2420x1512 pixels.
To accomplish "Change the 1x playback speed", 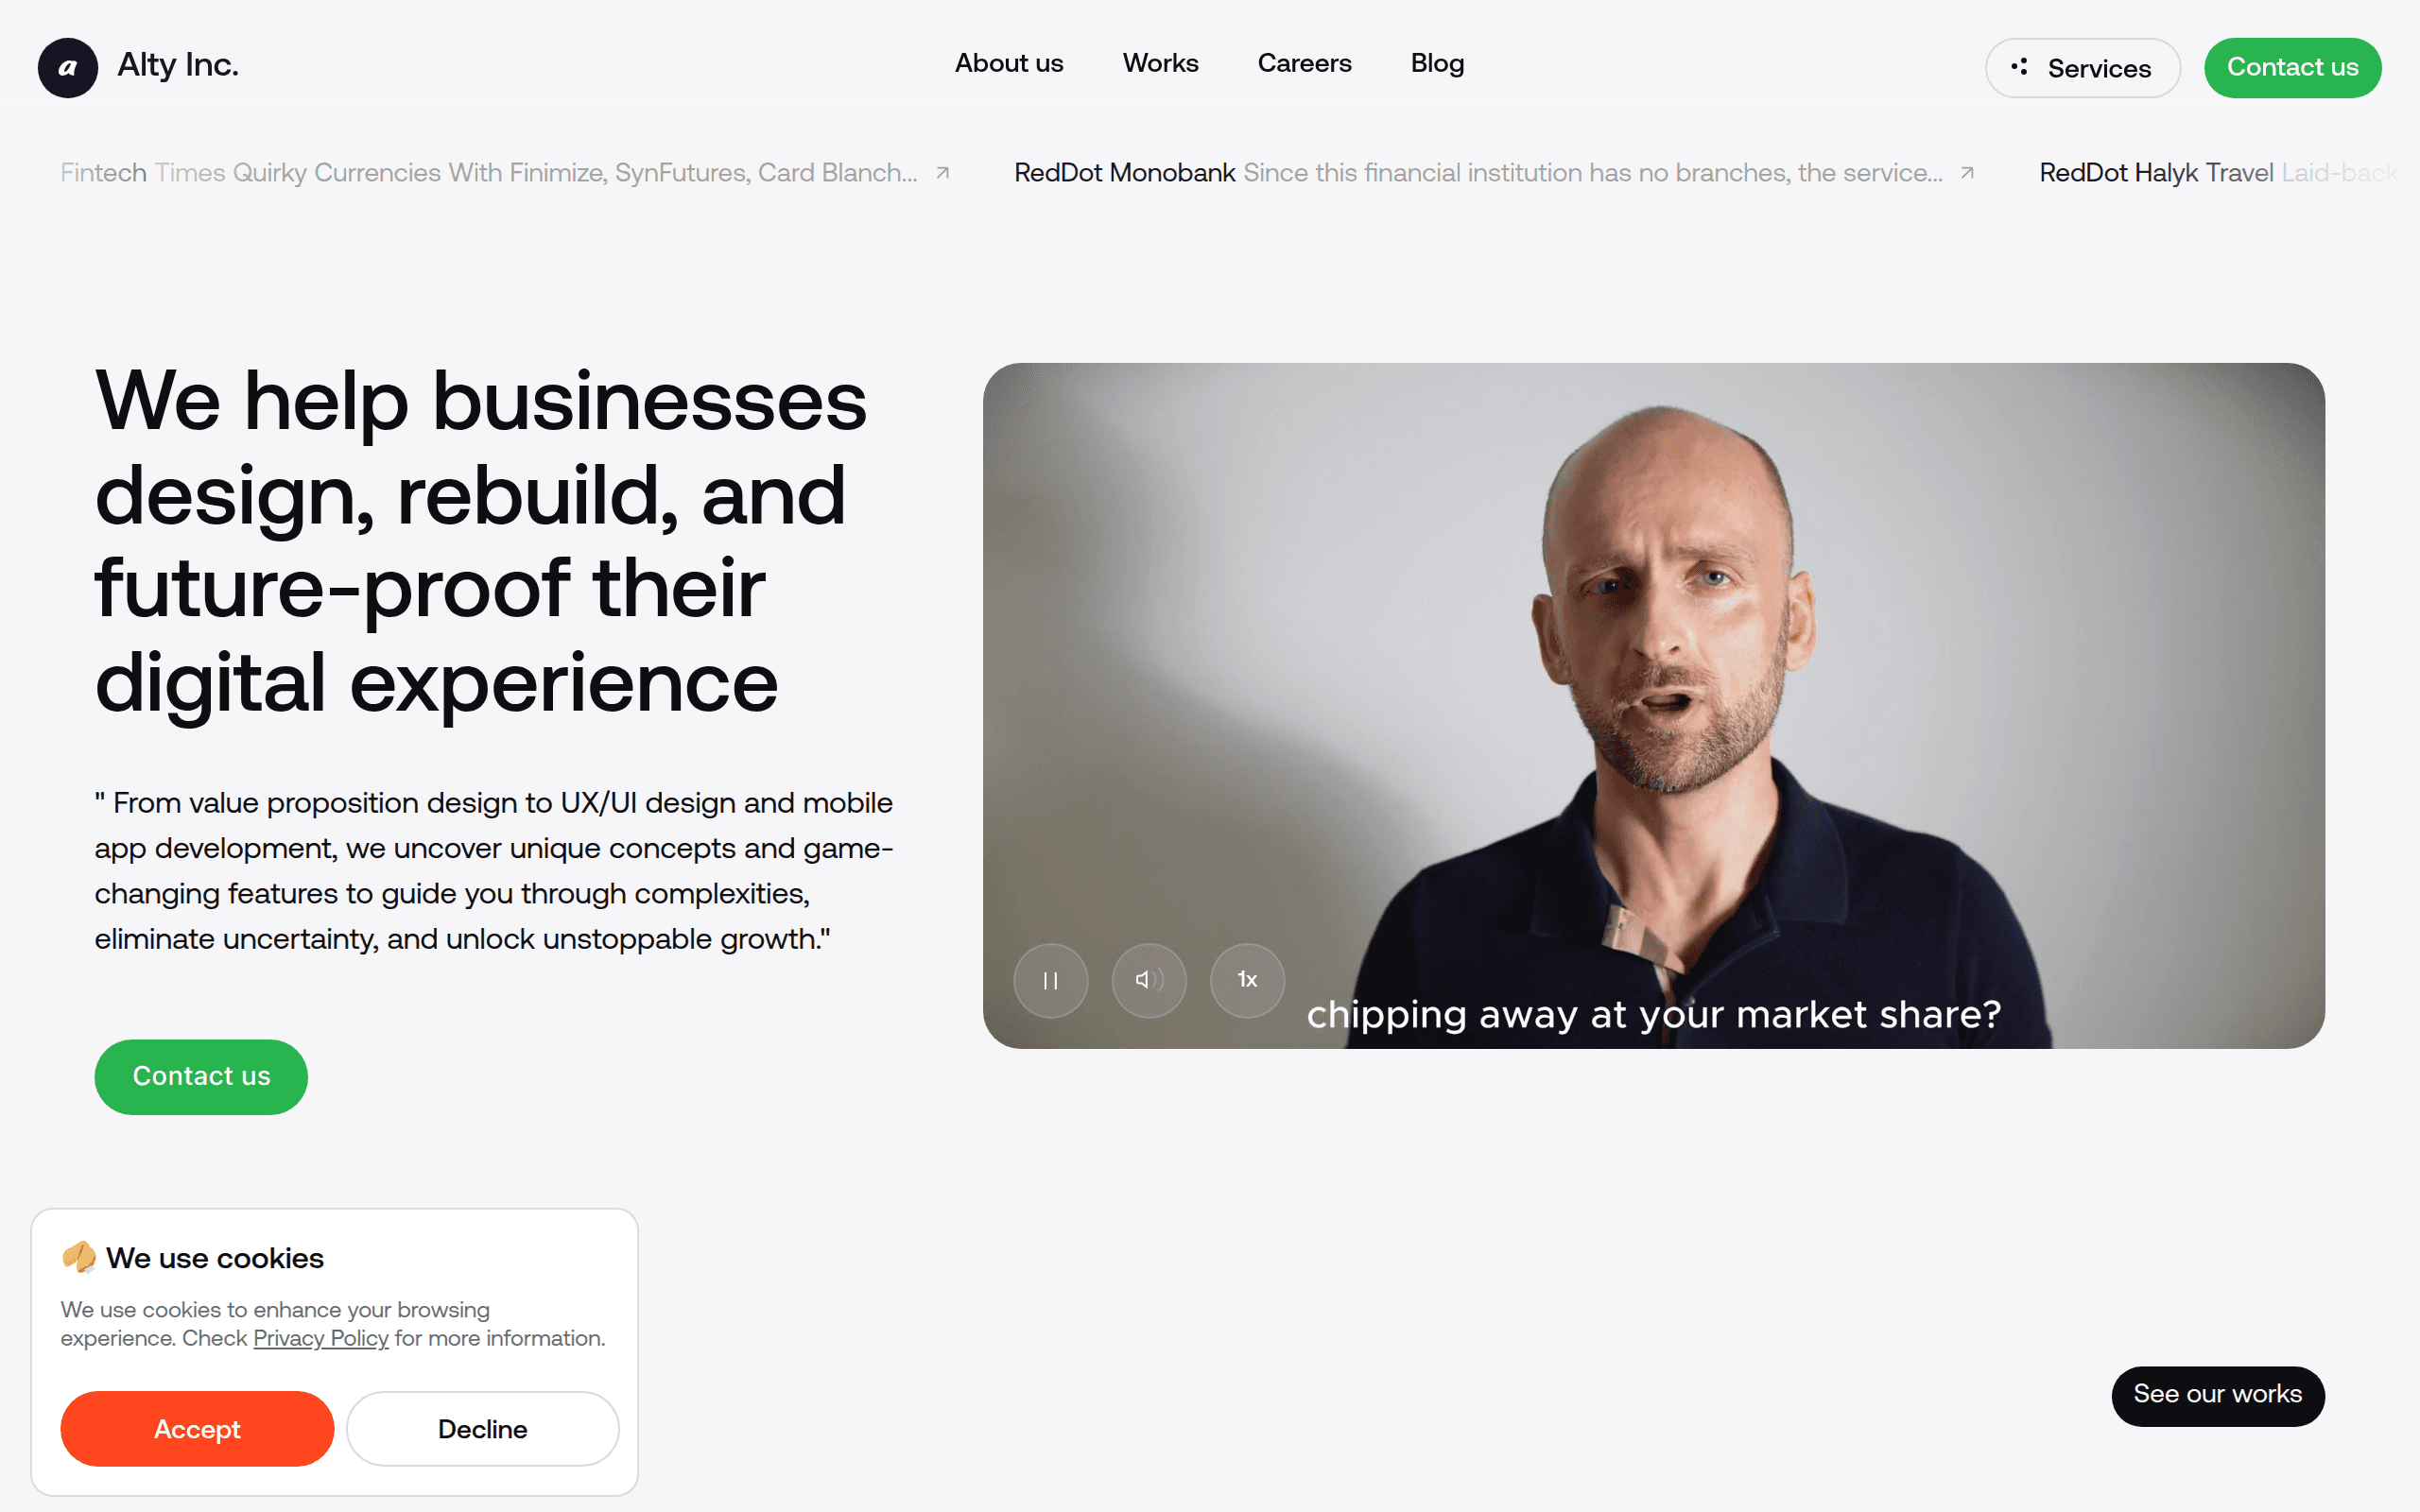I will coord(1247,980).
